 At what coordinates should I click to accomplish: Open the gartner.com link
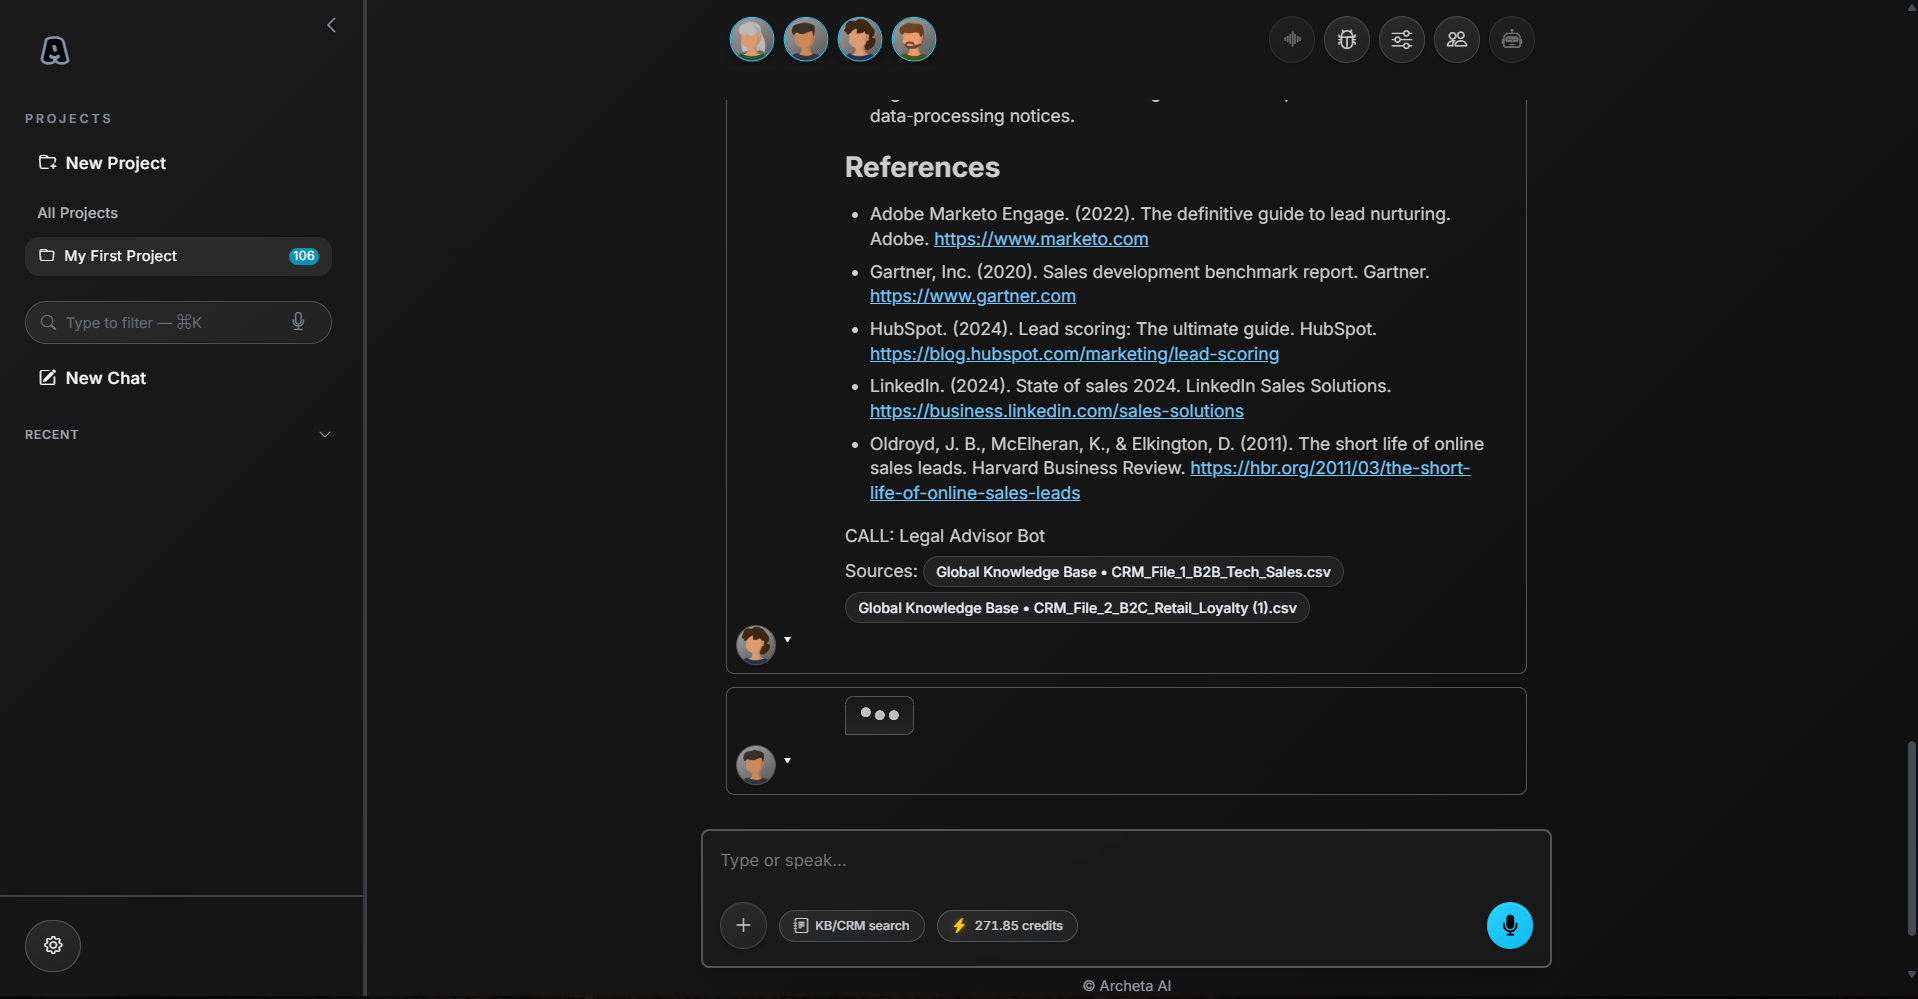(973, 296)
